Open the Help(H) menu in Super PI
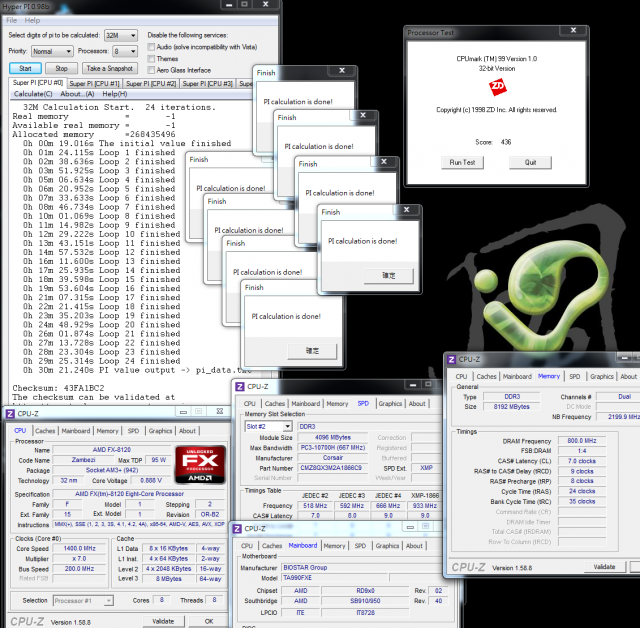The image size is (640, 628). (115, 94)
